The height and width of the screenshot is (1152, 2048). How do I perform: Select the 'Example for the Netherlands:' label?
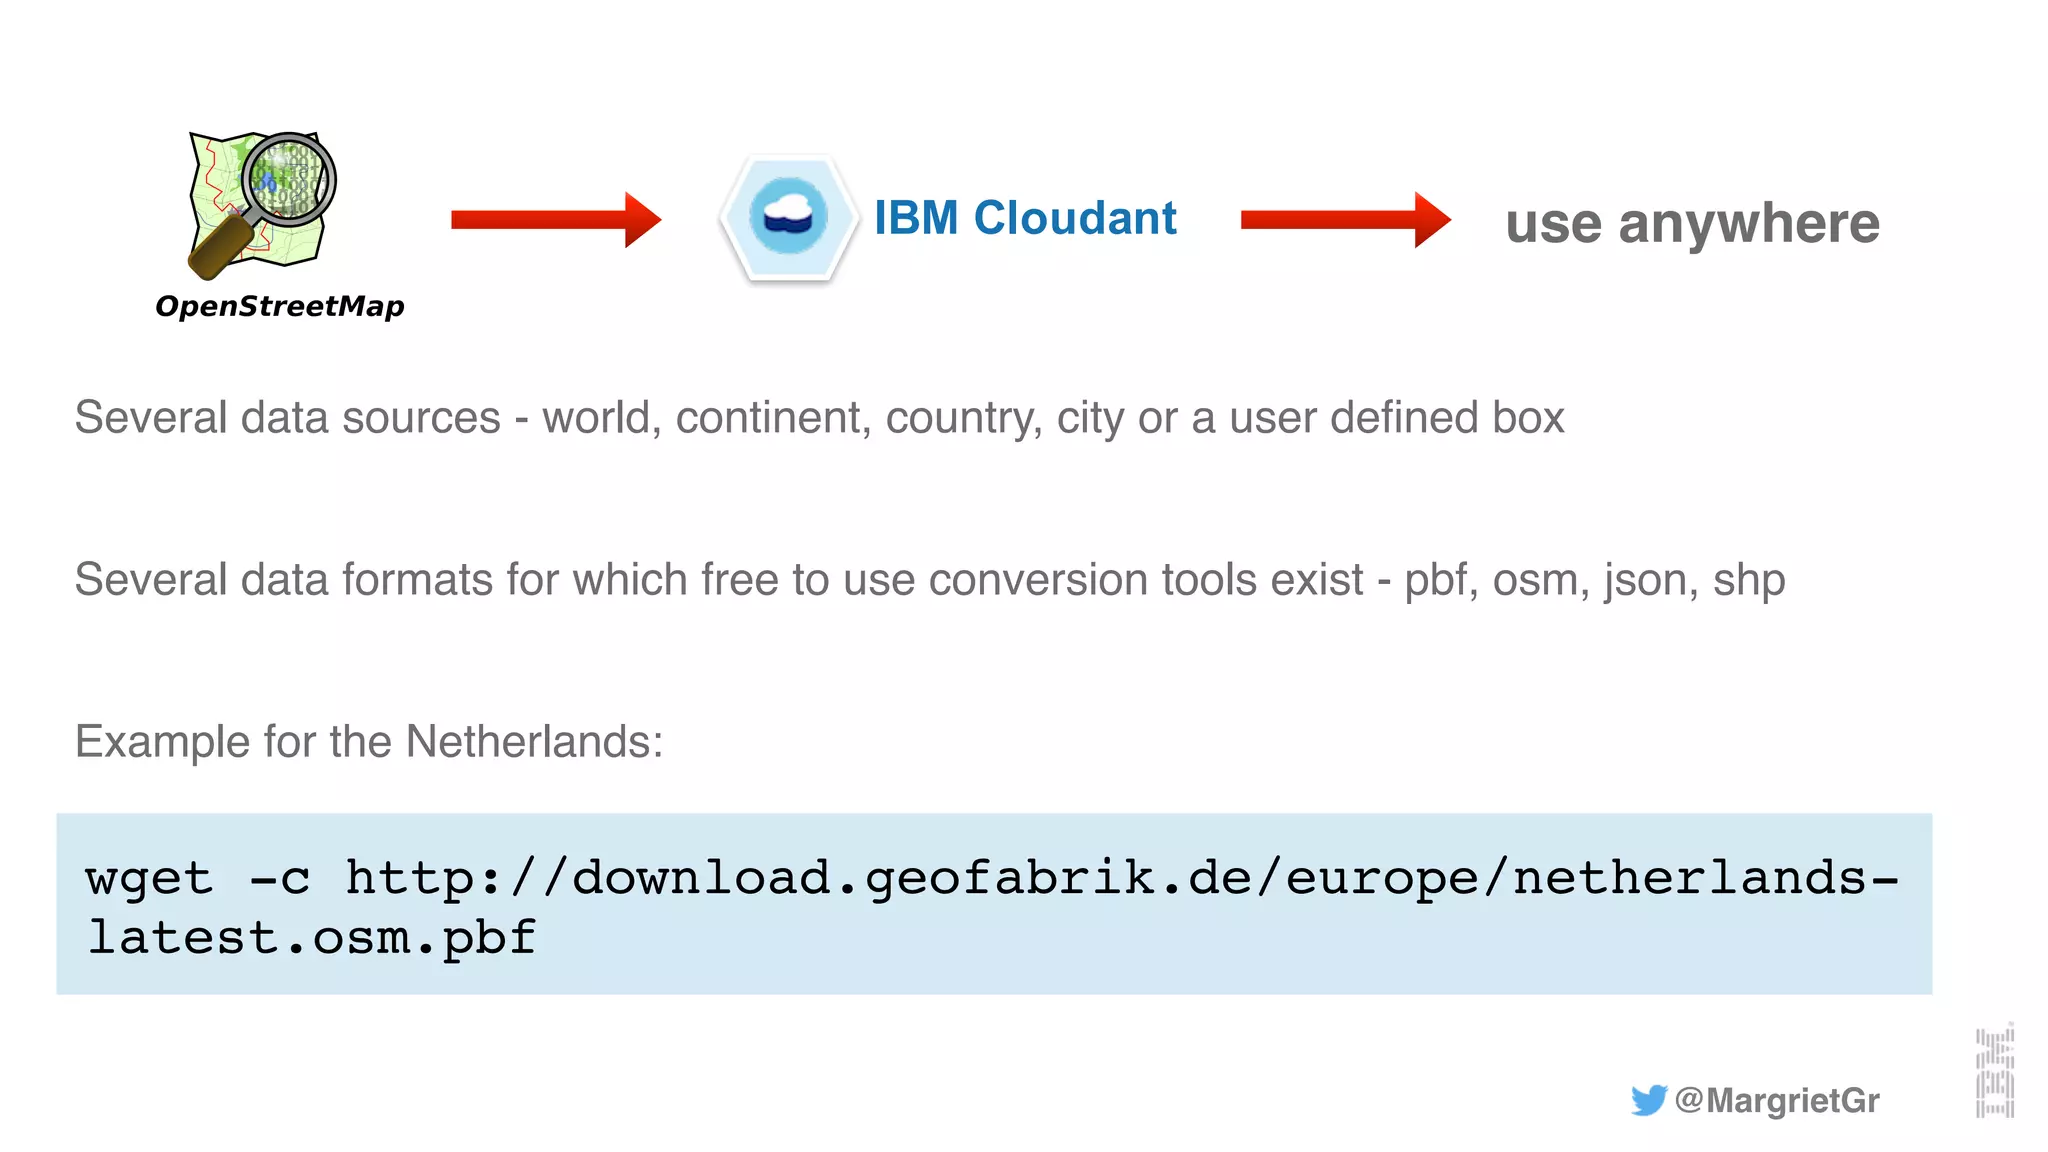point(369,742)
